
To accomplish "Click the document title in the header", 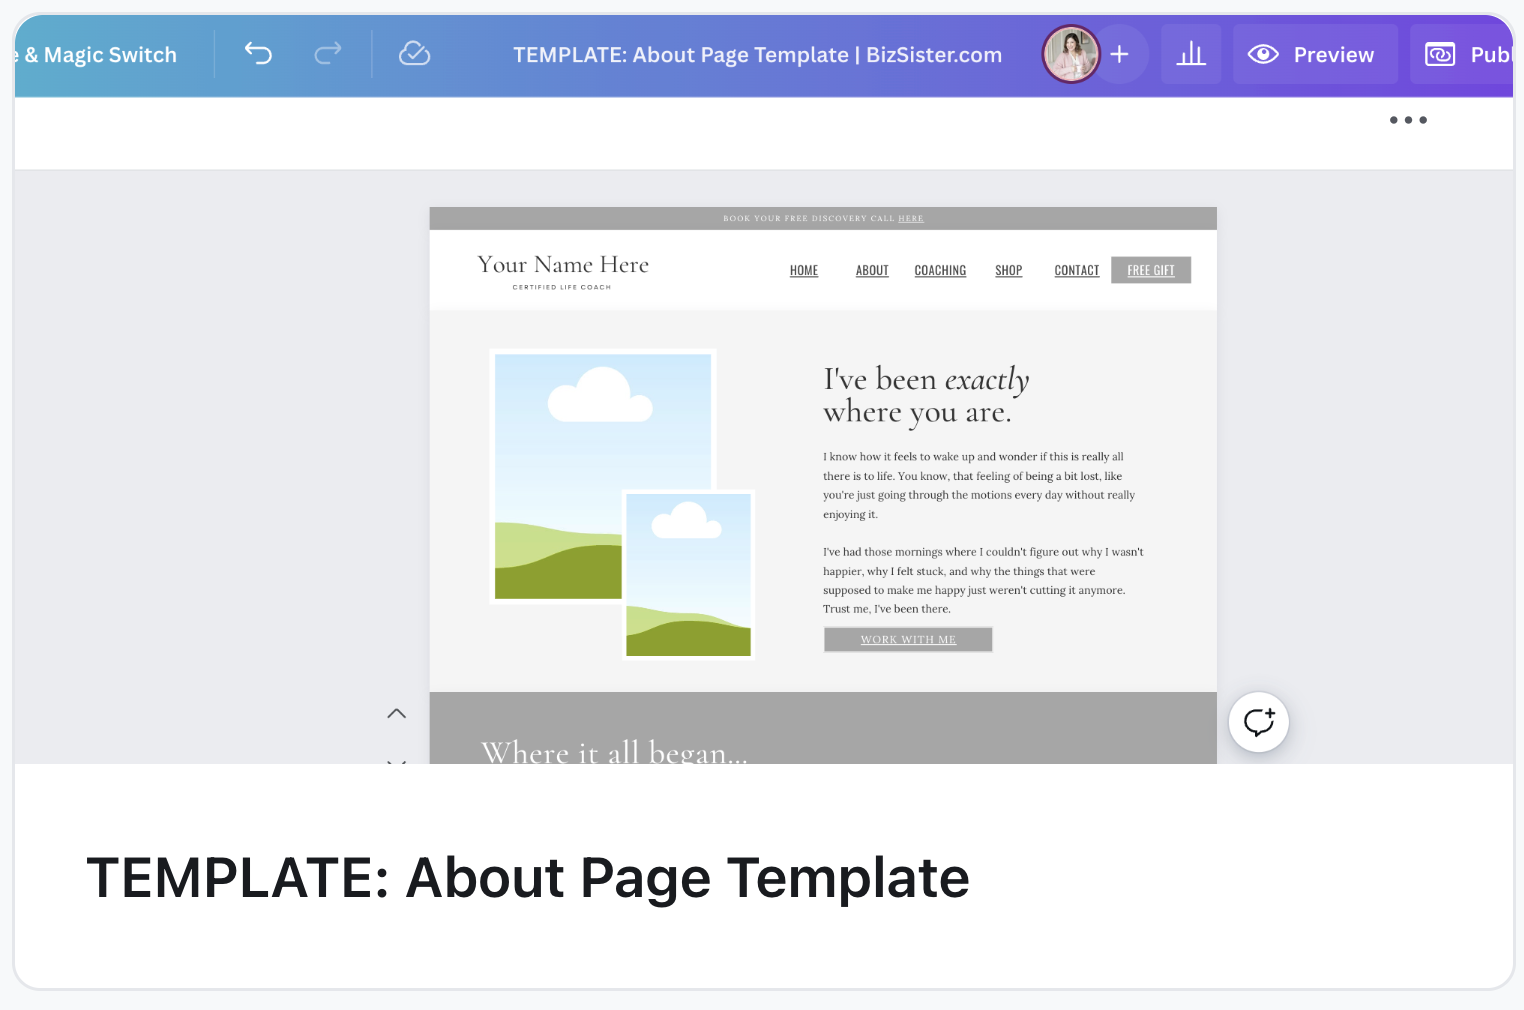I will pos(757,55).
